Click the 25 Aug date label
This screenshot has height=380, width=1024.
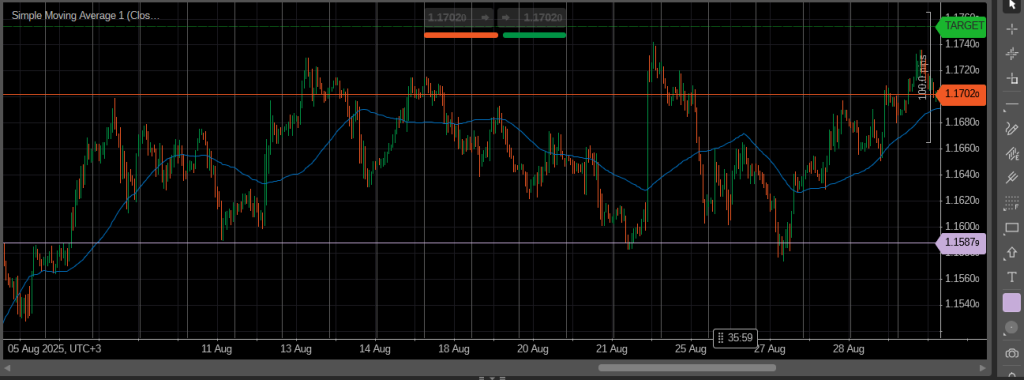(691, 349)
